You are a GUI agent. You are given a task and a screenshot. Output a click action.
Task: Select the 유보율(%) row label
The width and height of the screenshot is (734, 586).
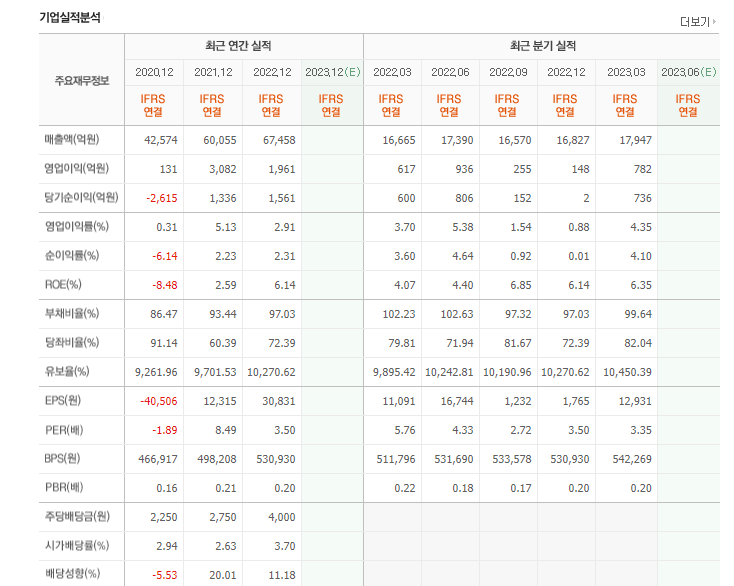[67, 372]
